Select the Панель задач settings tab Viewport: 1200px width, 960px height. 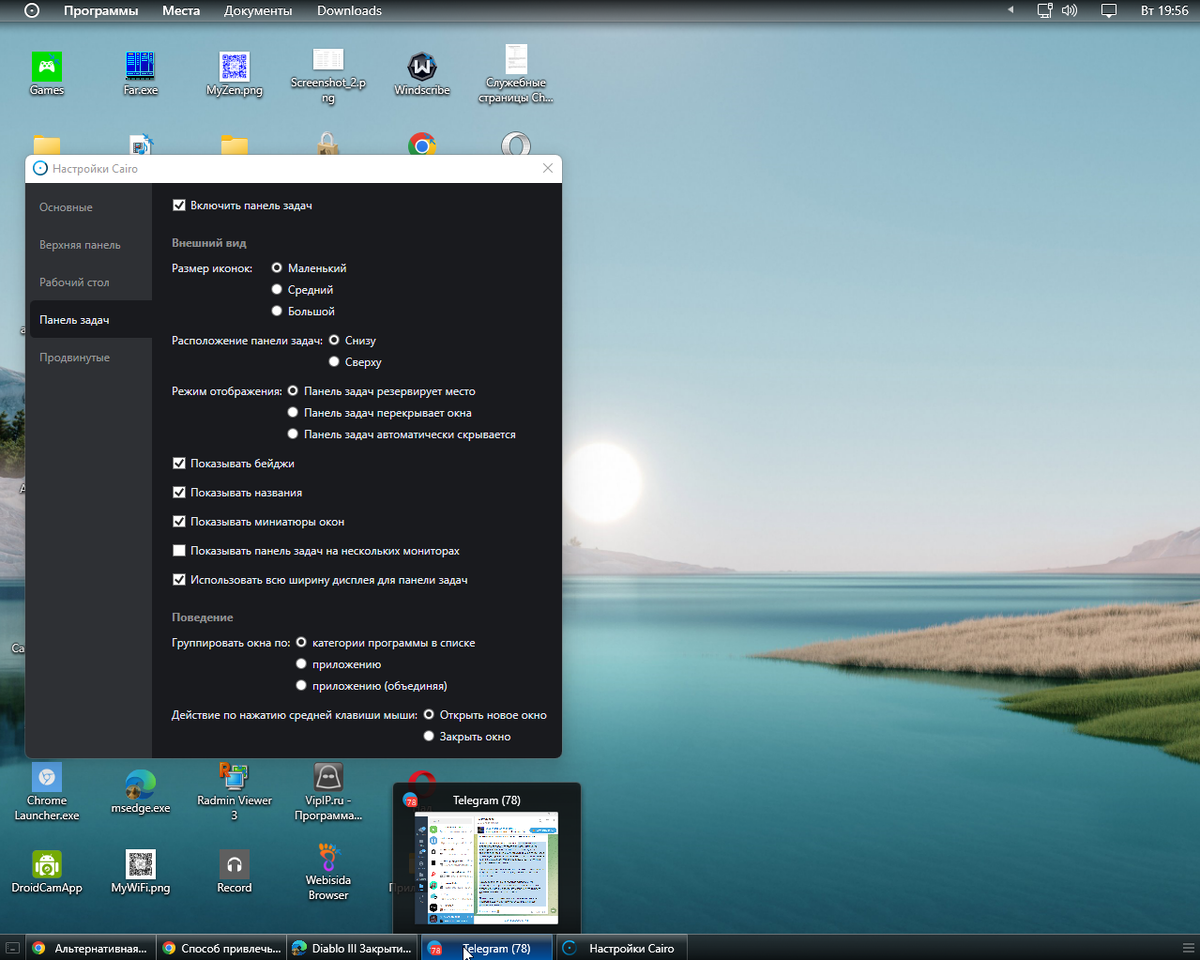[x=91, y=319]
